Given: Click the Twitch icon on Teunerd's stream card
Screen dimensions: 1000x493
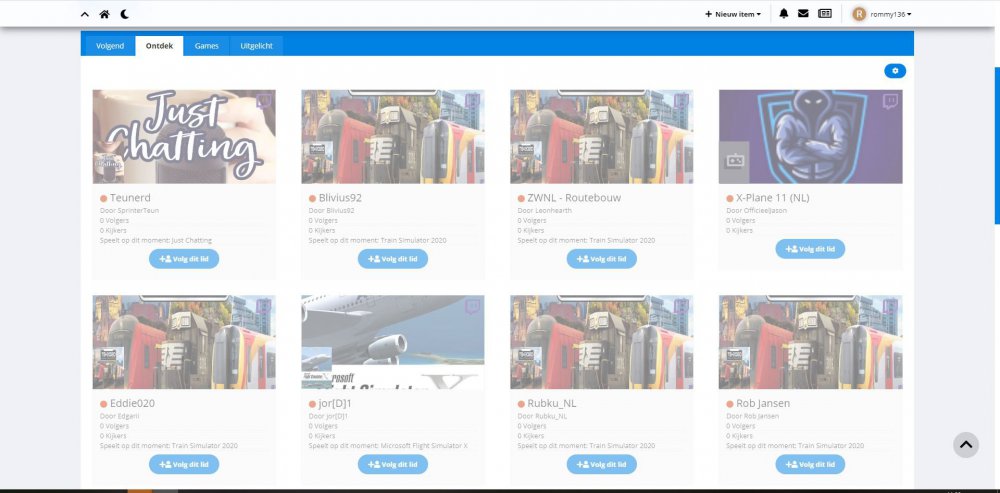Looking at the screenshot, I should [x=263, y=102].
